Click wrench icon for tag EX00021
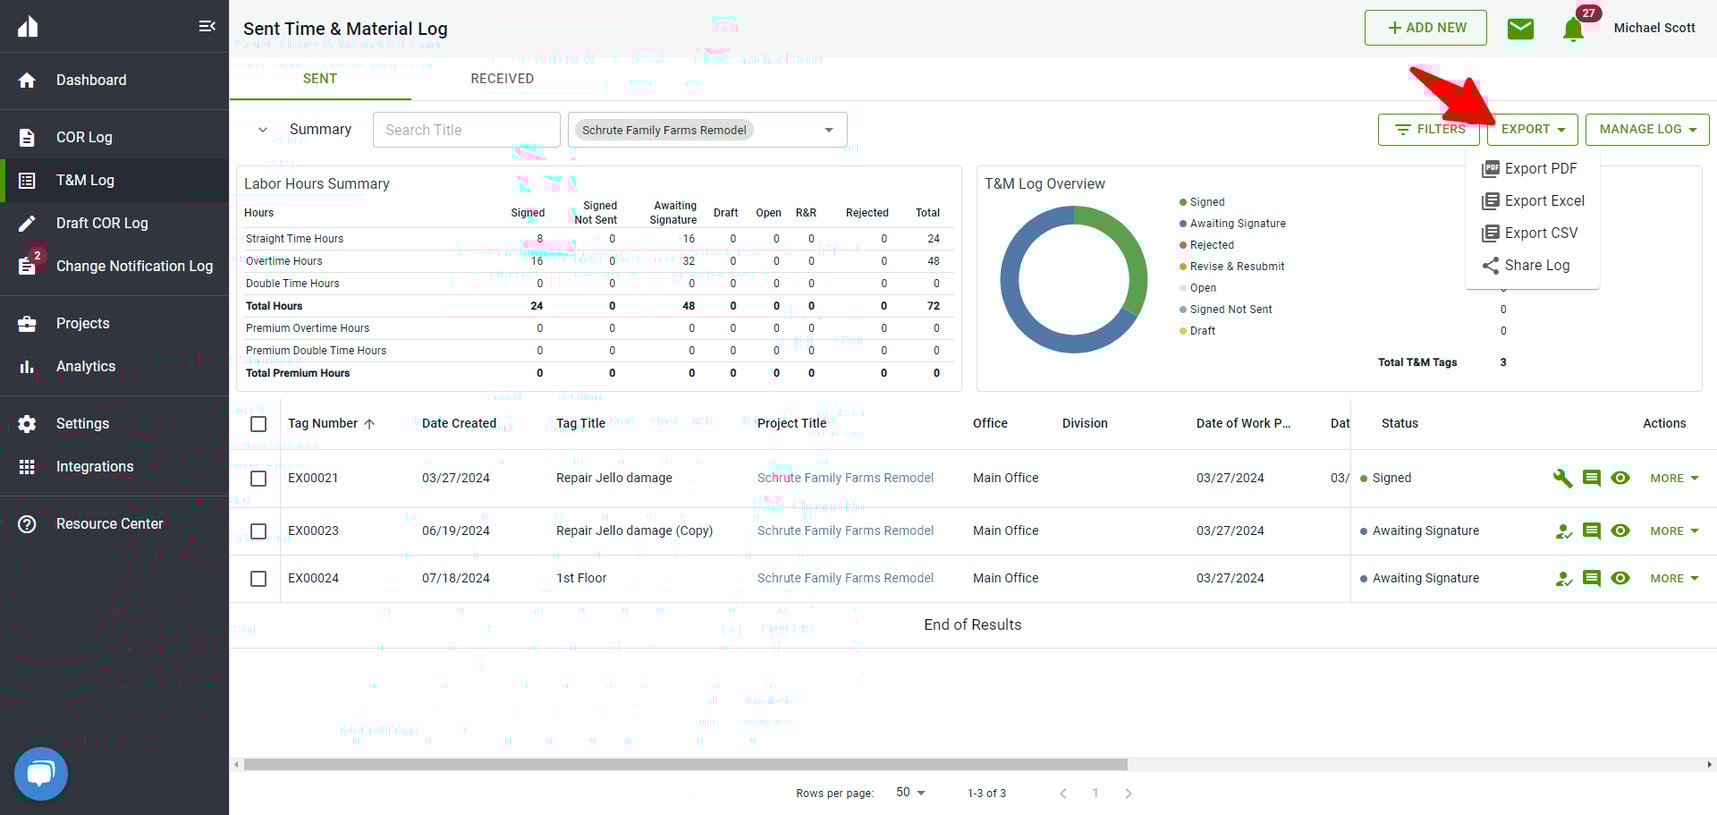The height and width of the screenshot is (815, 1717). click(1562, 478)
